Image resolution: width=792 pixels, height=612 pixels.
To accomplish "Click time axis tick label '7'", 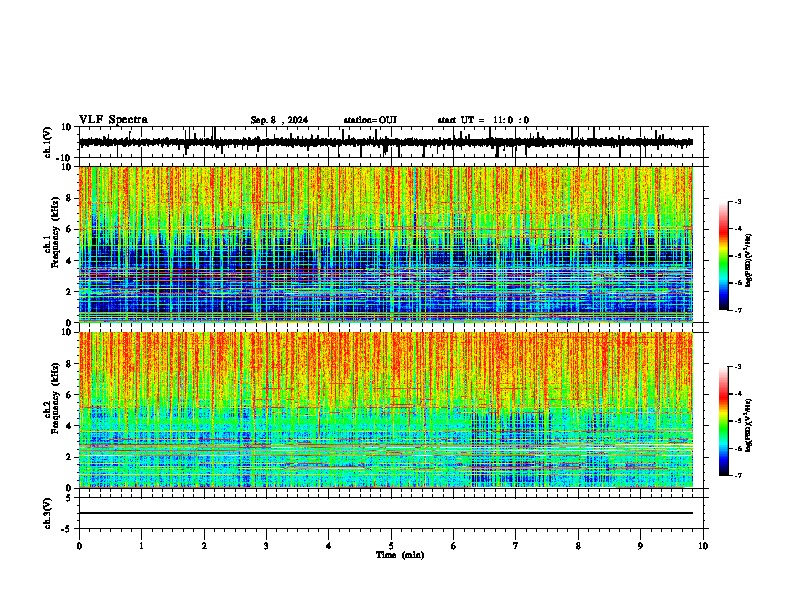I will click(x=516, y=546).
